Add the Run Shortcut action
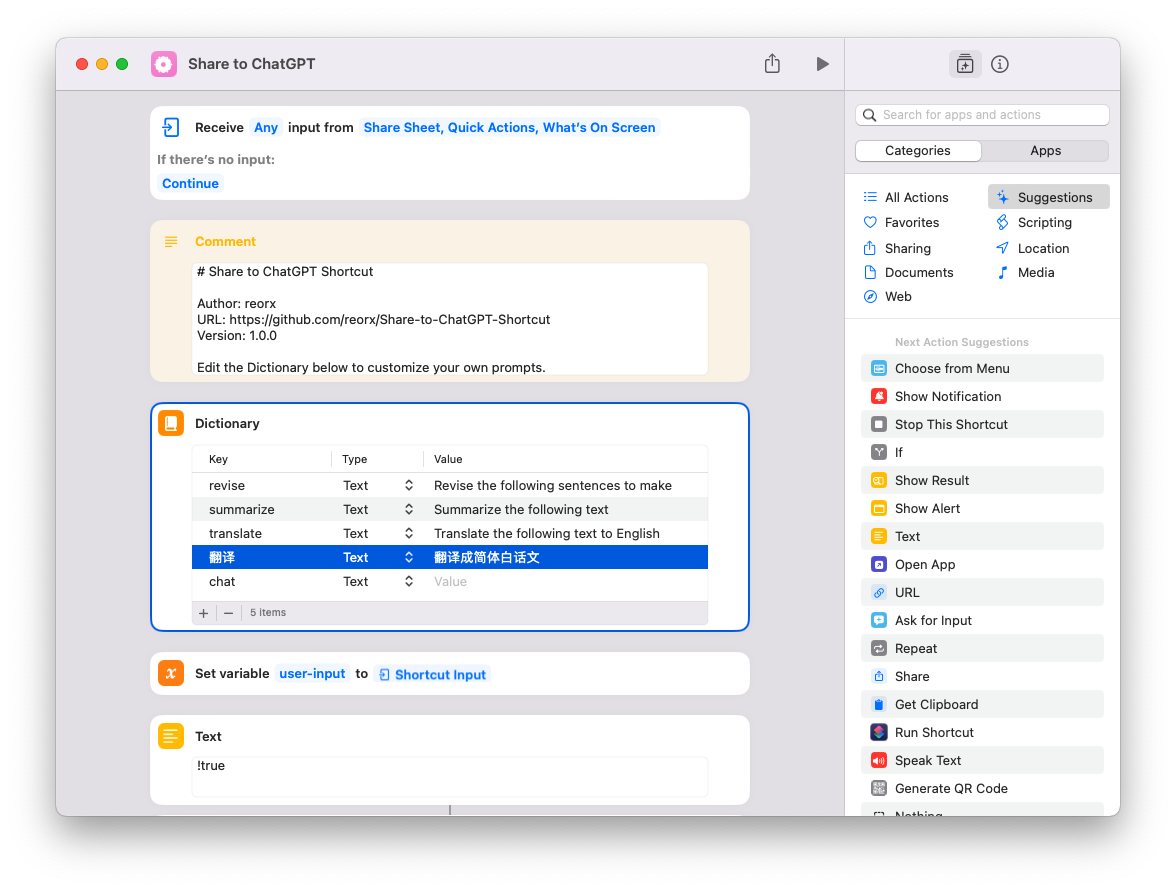The image size is (1176, 890). point(982,733)
